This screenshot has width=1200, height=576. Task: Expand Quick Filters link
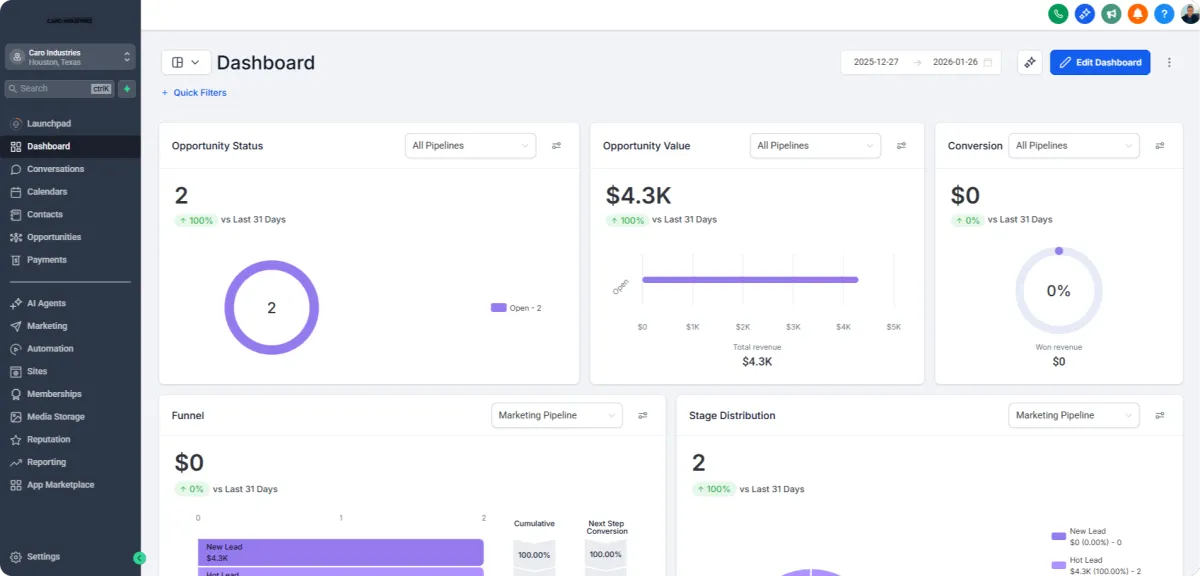coord(194,92)
